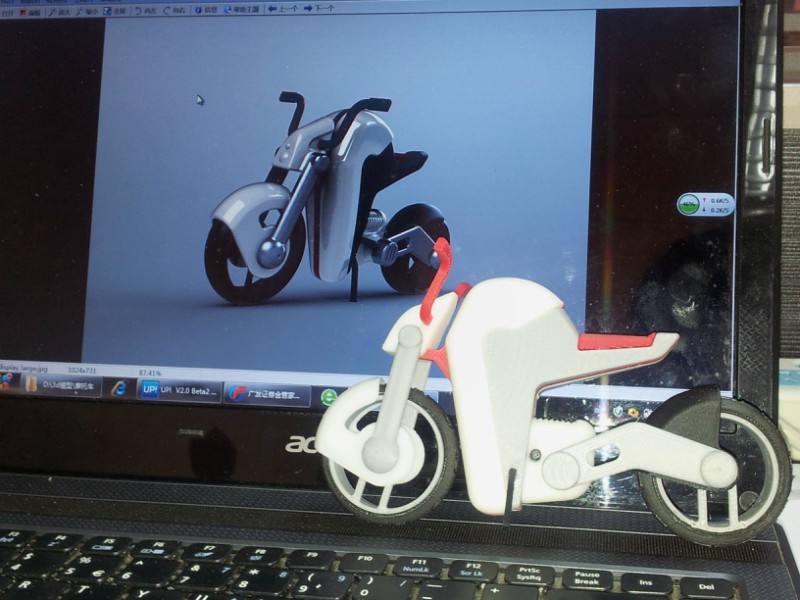800x600 pixels.
Task: Open the Edit (编辑) tool in viewer toolbar
Action: [33, 11]
